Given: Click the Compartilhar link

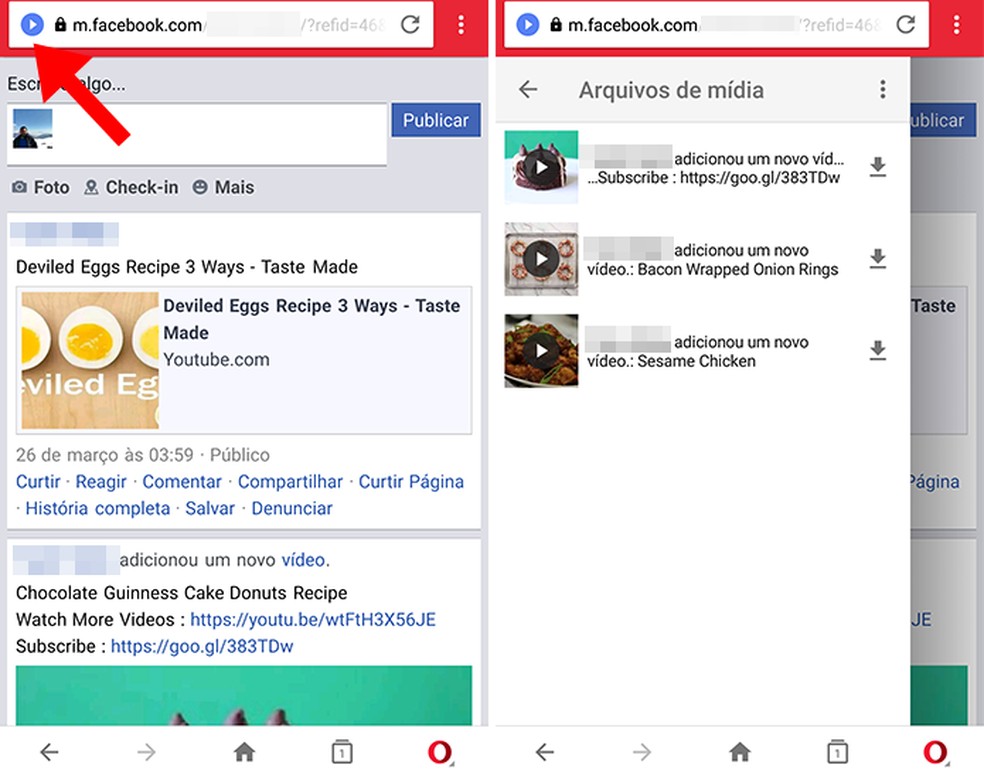Looking at the screenshot, I should click(290, 481).
